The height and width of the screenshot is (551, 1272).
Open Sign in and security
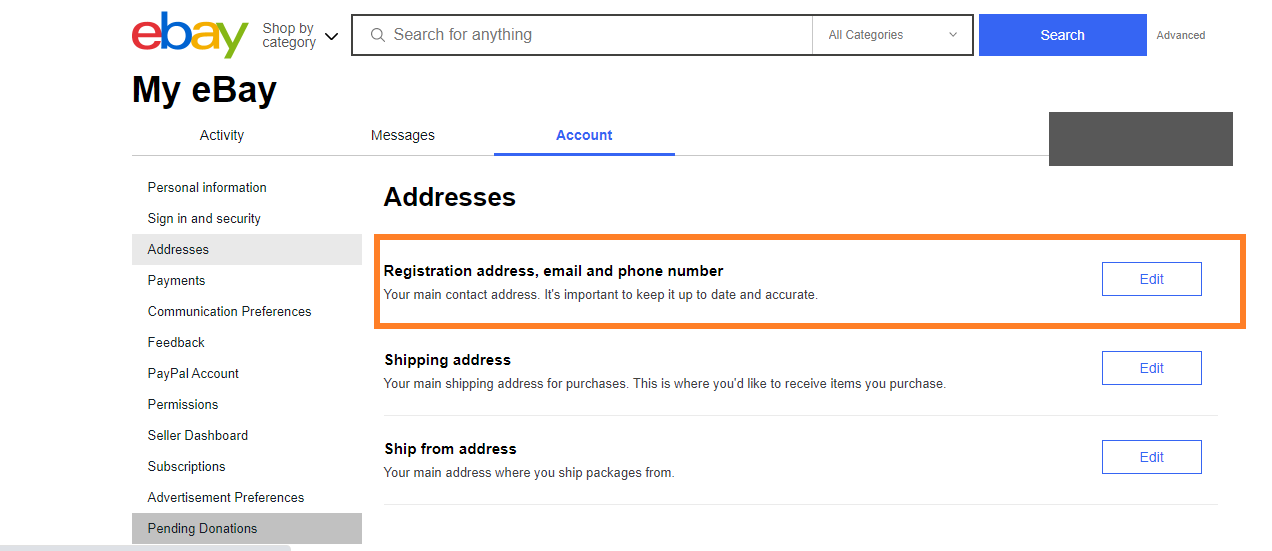204,218
